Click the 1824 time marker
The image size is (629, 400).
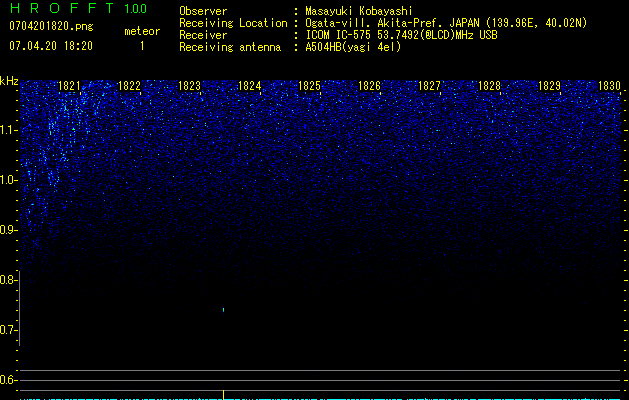pyautogui.click(x=250, y=86)
